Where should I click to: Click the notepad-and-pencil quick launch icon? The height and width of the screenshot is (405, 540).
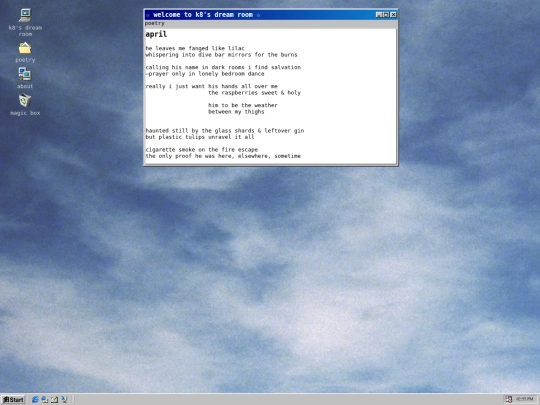tap(54, 399)
